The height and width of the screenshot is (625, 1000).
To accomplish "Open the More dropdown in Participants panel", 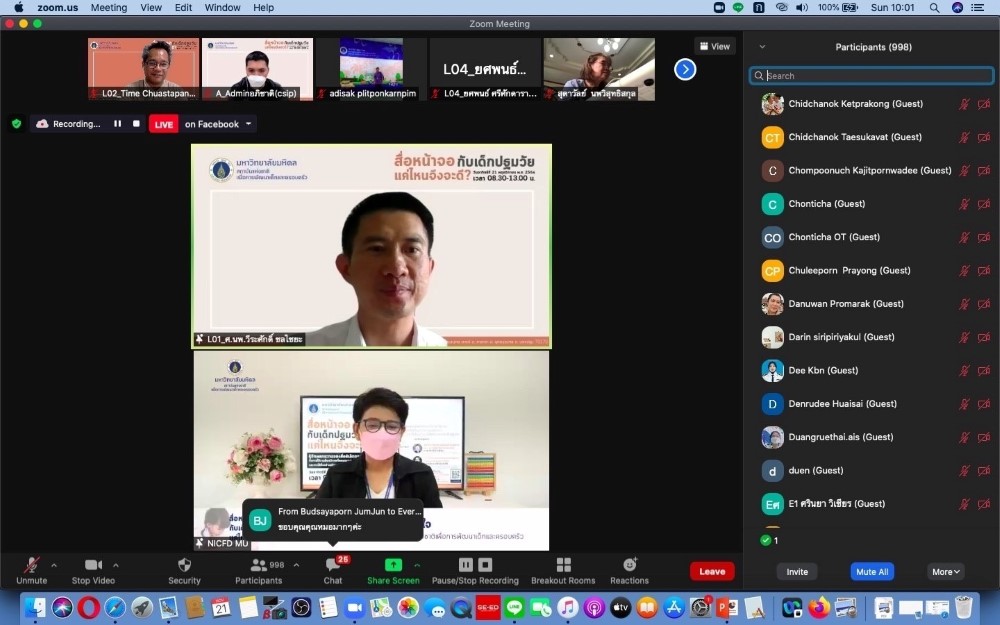I will click(946, 572).
